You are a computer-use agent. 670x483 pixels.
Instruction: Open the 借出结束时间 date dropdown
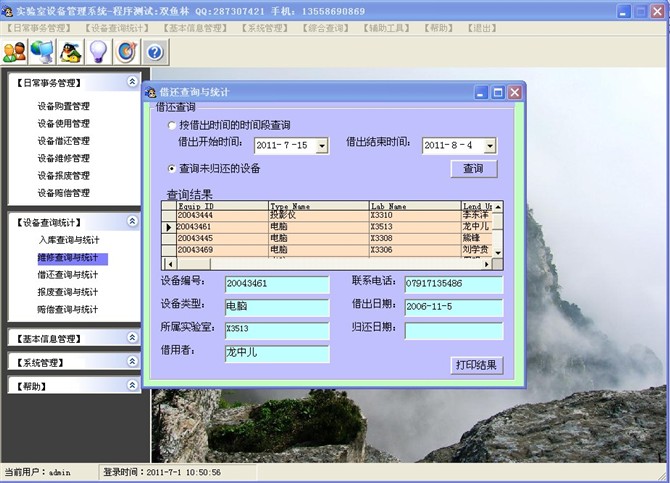pyautogui.click(x=489, y=146)
